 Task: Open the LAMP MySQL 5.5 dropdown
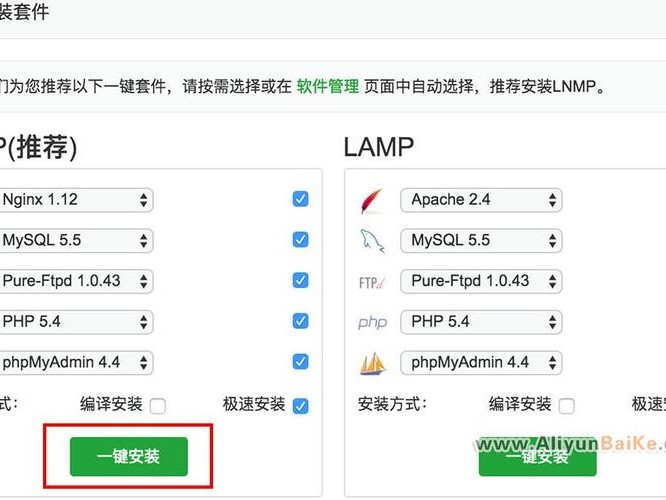tap(481, 240)
